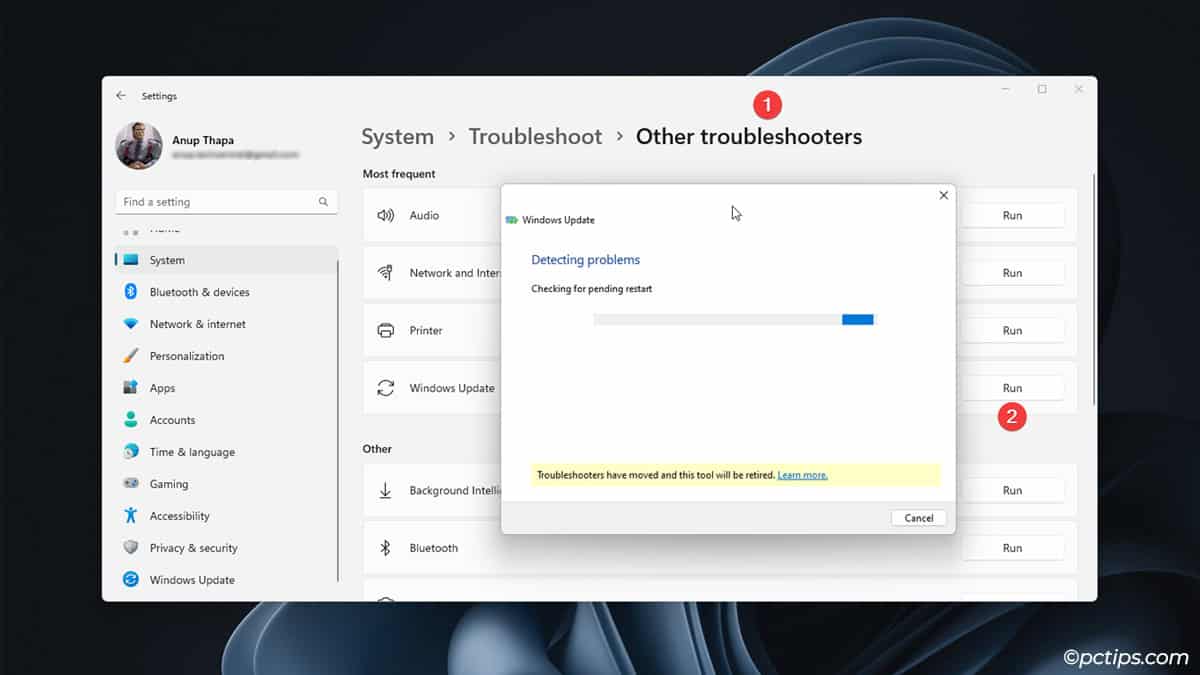Go to Accounts in the sidebar

pyautogui.click(x=172, y=420)
